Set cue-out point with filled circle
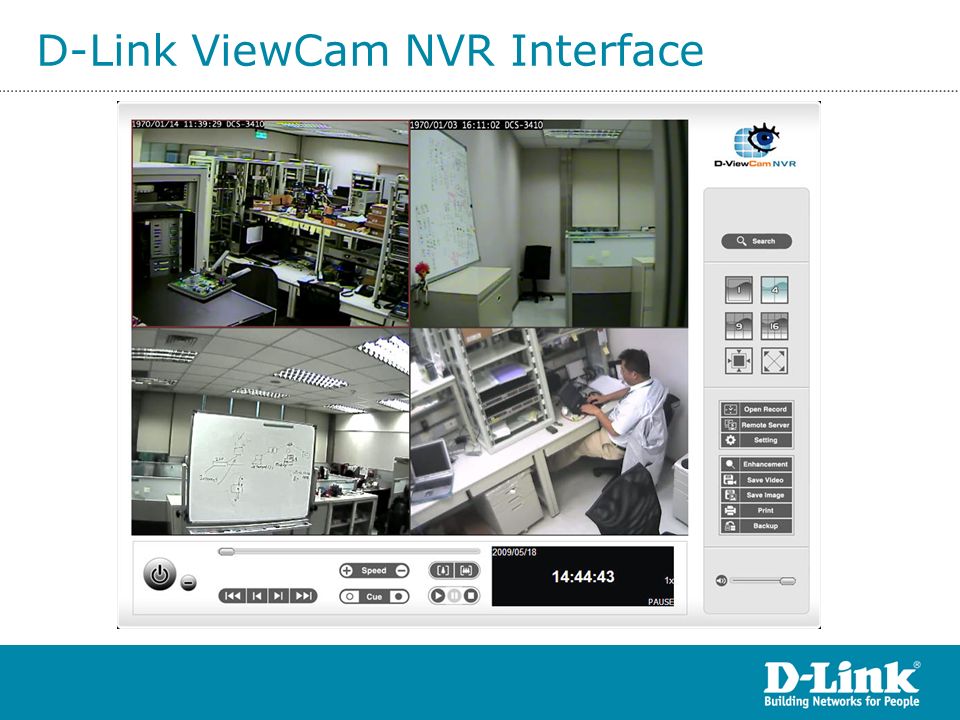The image size is (960, 720). tap(399, 596)
